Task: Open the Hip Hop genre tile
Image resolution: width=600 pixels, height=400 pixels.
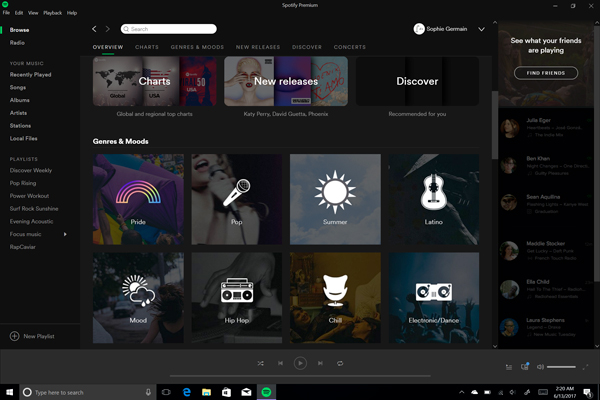Action: pyautogui.click(x=236, y=298)
